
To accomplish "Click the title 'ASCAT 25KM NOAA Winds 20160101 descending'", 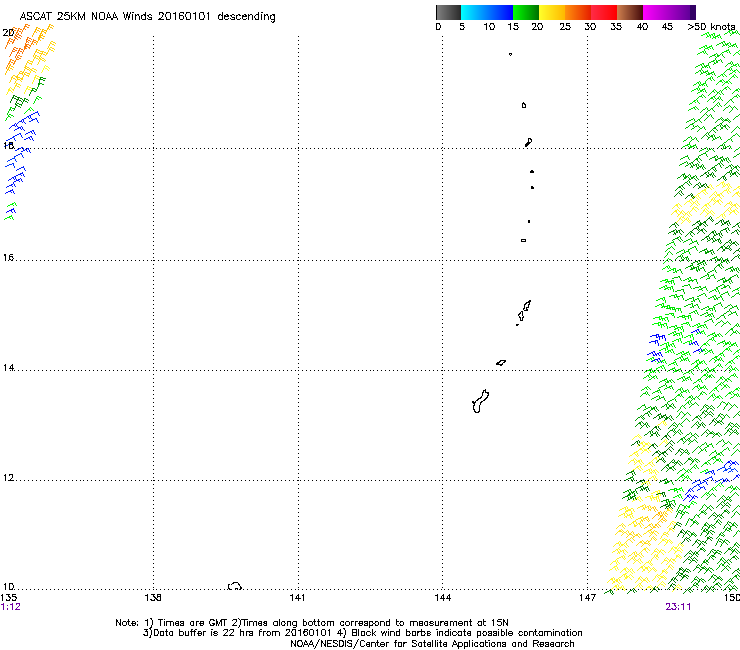I will 147,17.
